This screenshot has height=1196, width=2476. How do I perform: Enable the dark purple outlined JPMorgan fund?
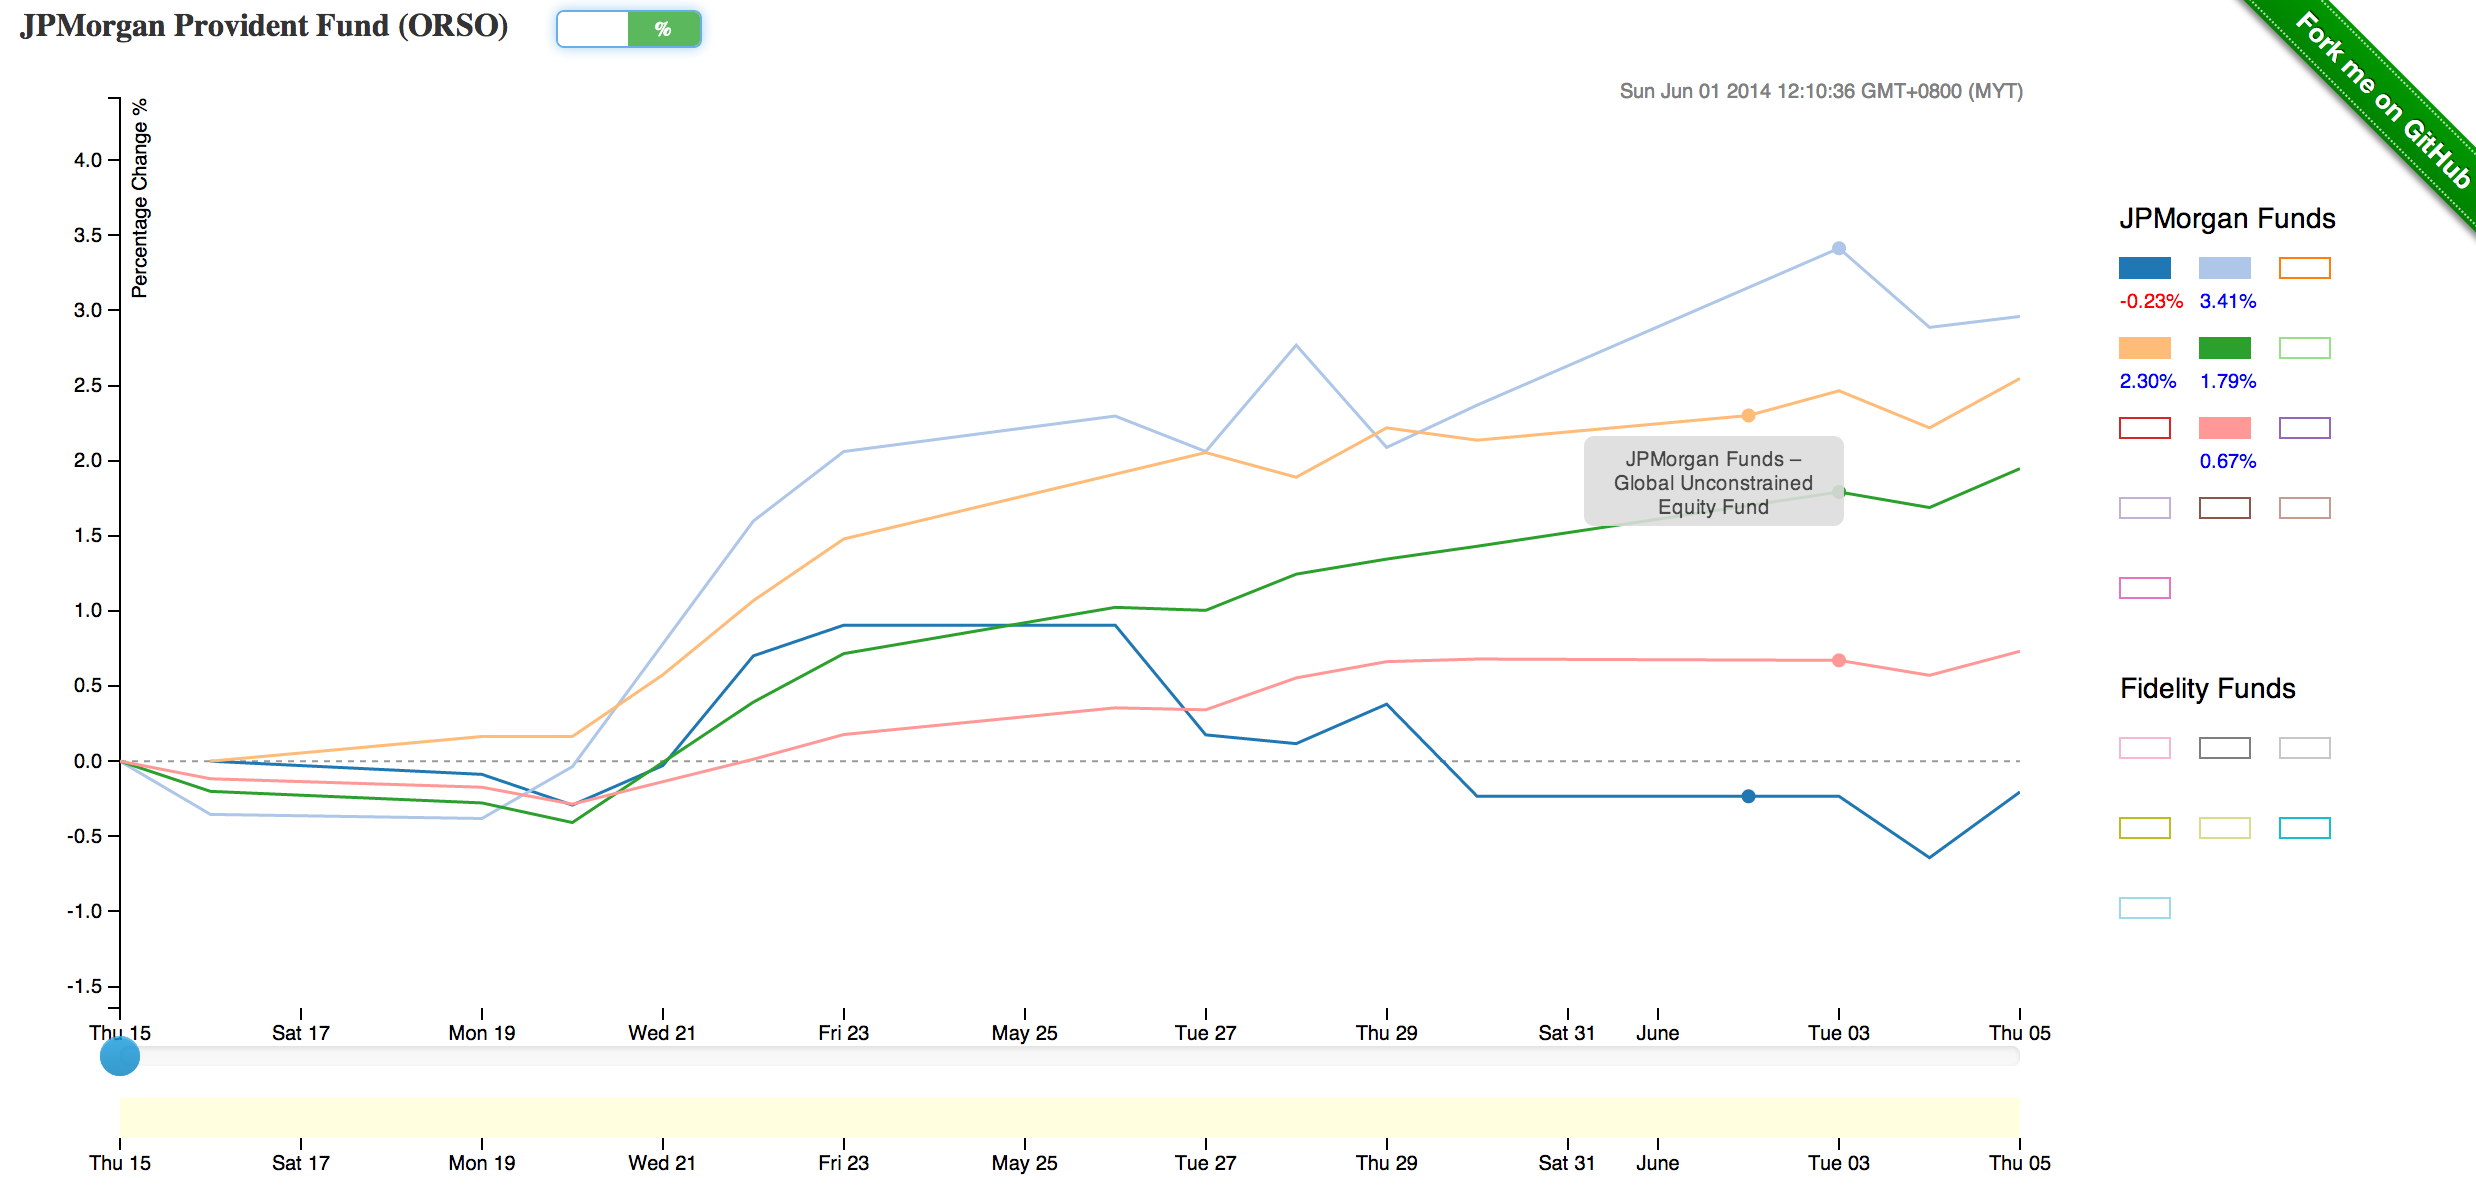tap(2305, 428)
